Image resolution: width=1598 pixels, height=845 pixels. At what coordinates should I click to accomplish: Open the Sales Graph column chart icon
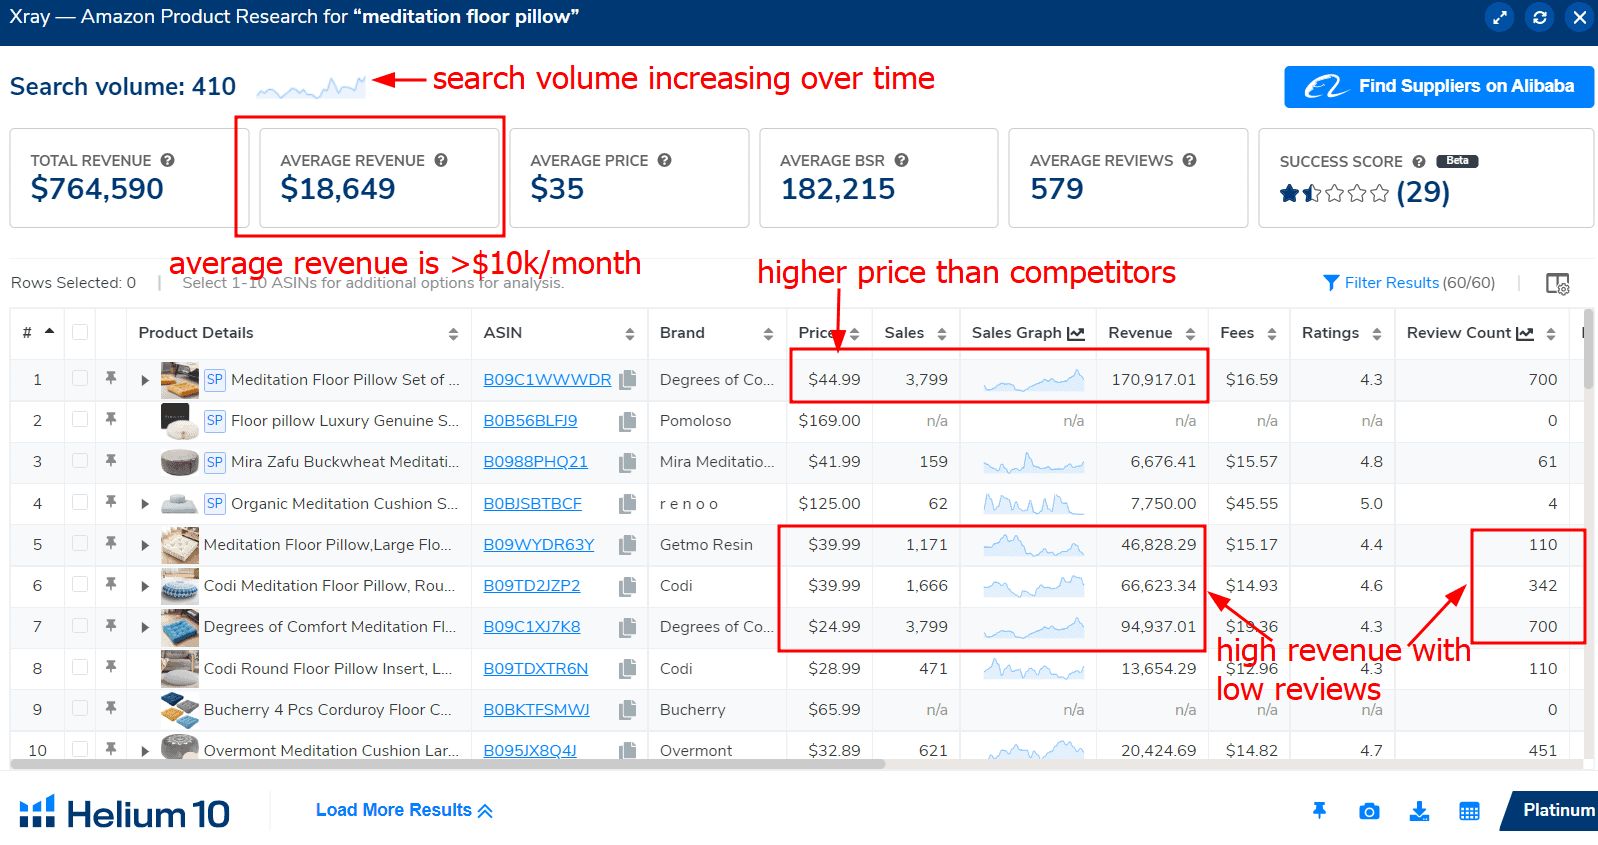coord(1076,333)
